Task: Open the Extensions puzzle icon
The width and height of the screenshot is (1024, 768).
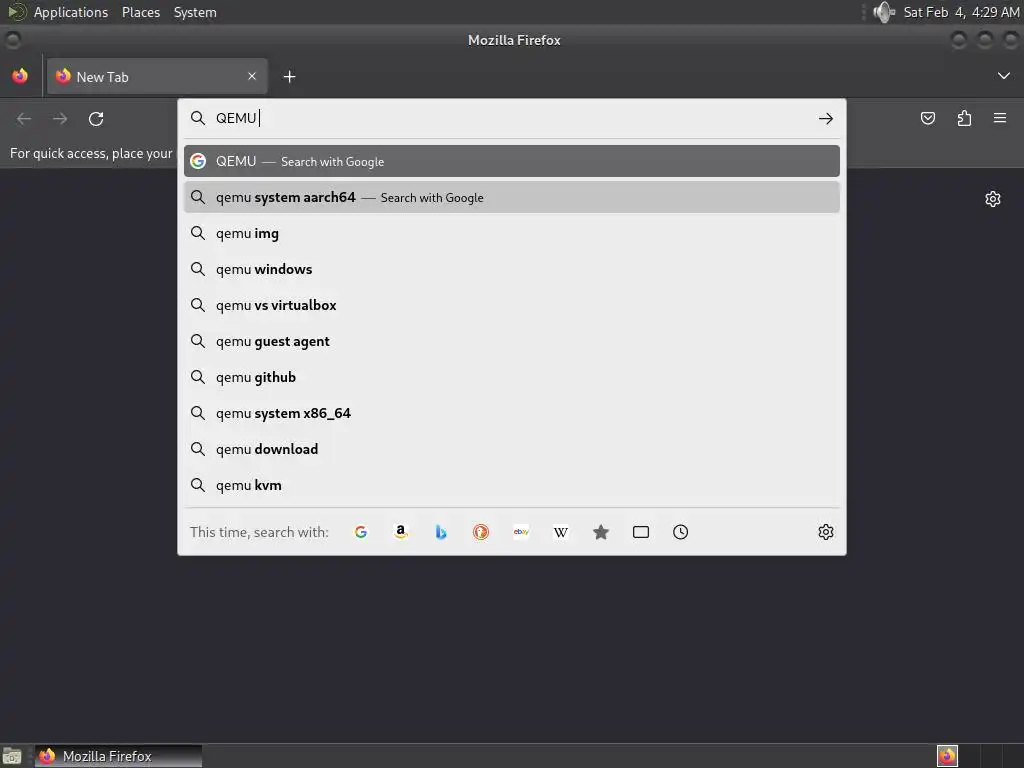Action: point(964,118)
